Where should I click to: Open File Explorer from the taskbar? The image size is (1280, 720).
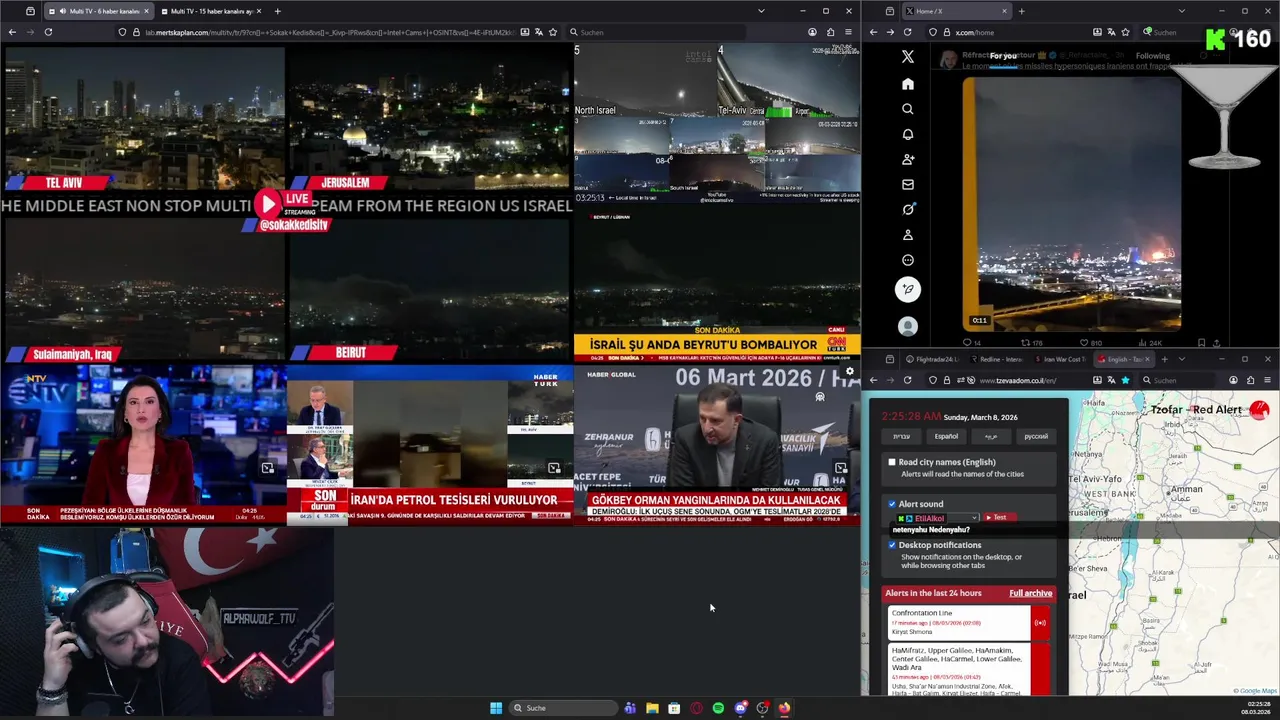(x=652, y=708)
